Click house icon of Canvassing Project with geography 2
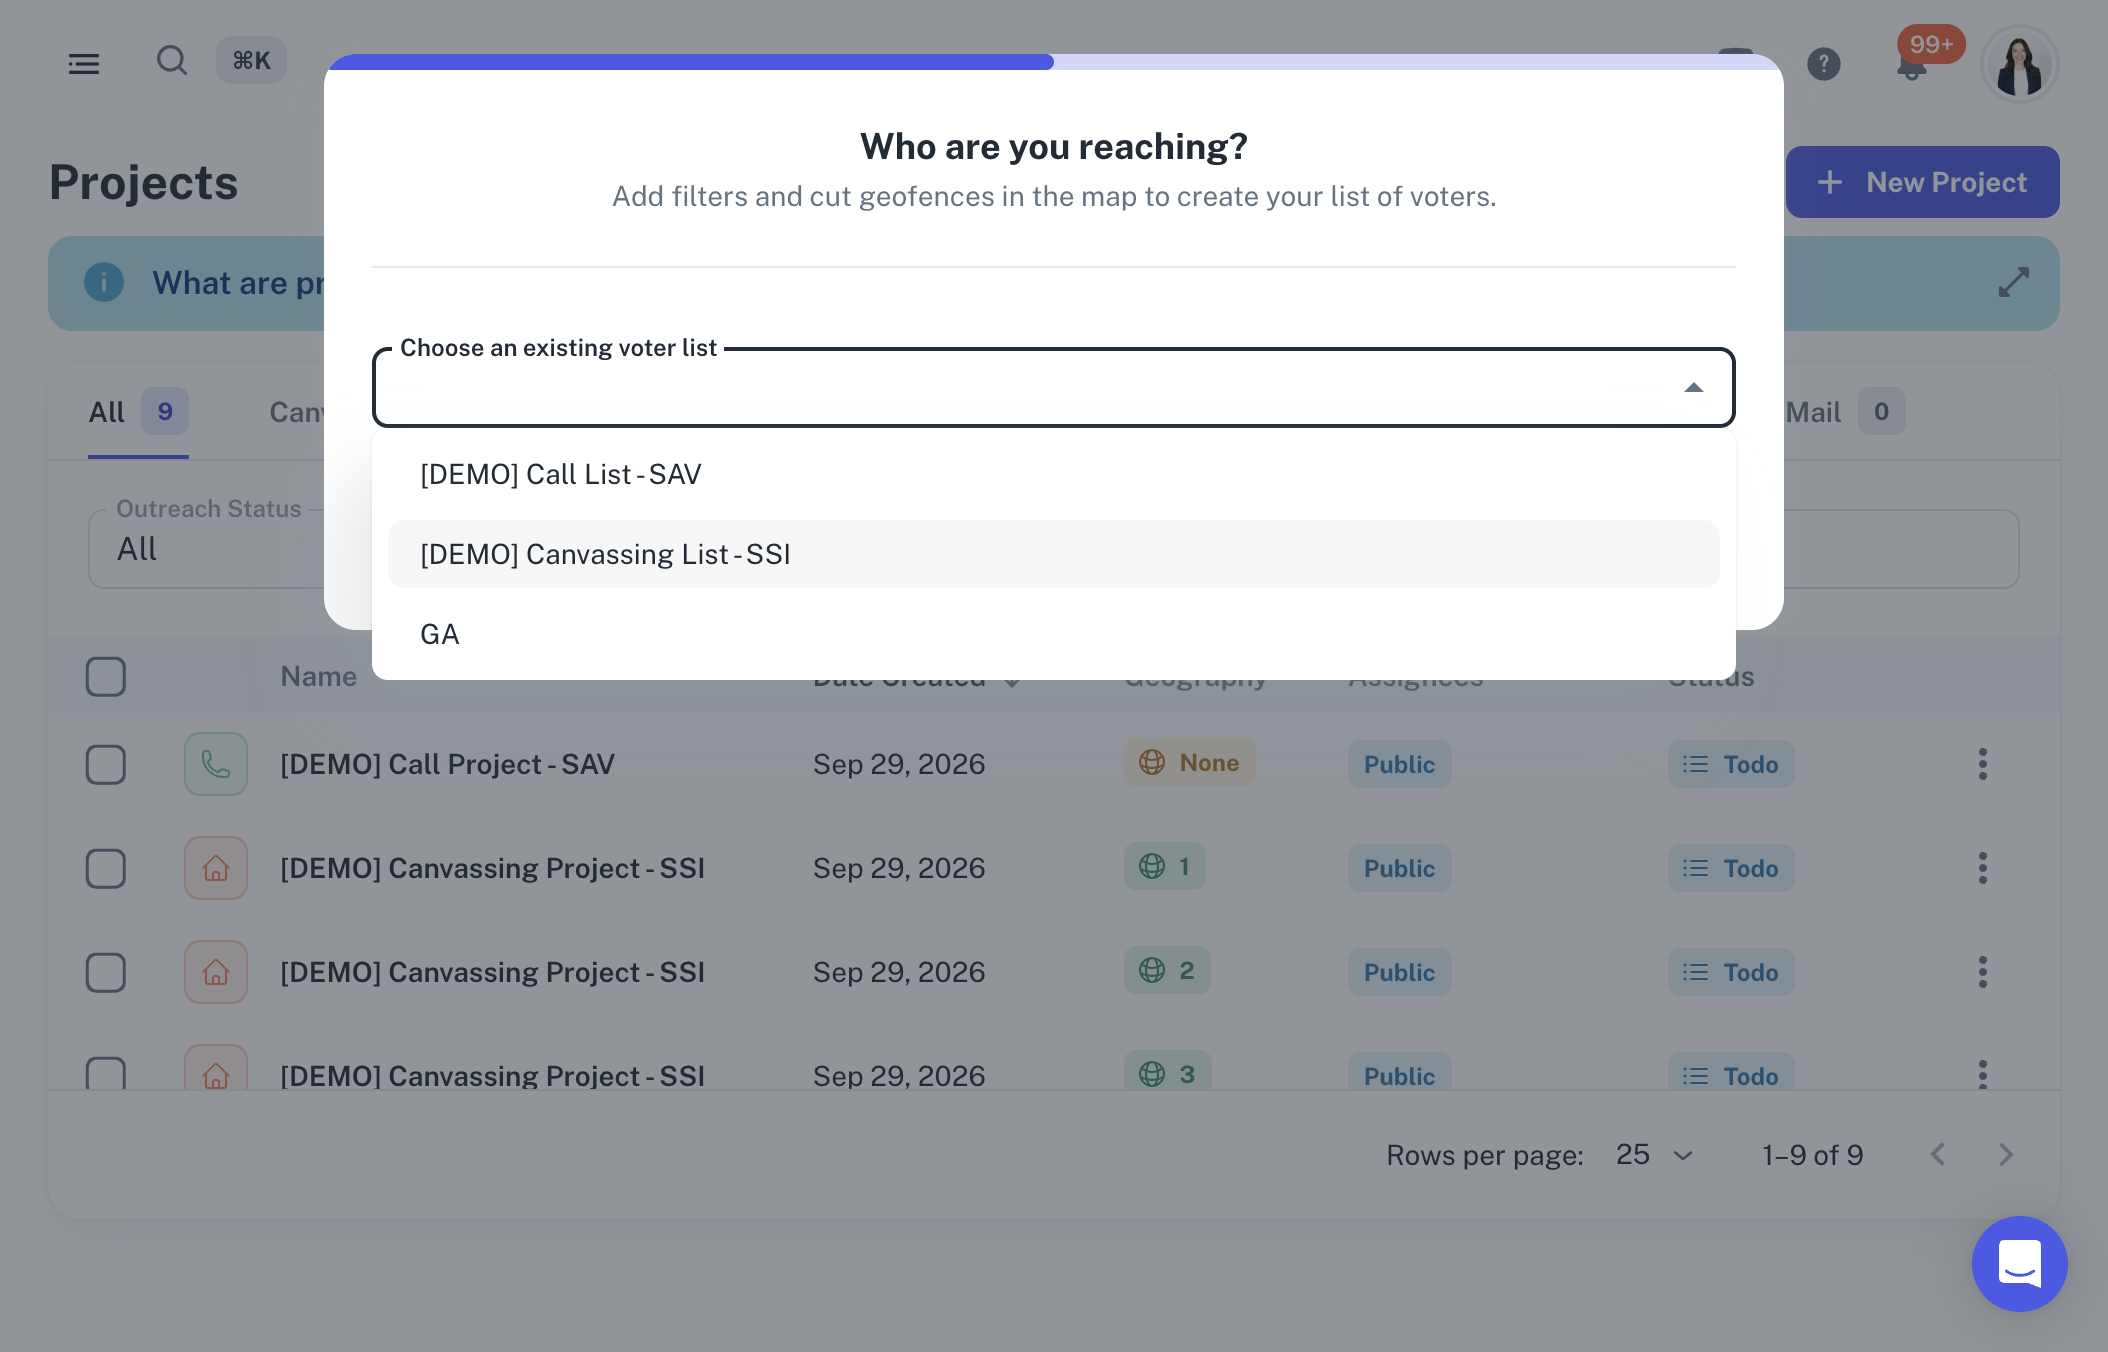 216,972
